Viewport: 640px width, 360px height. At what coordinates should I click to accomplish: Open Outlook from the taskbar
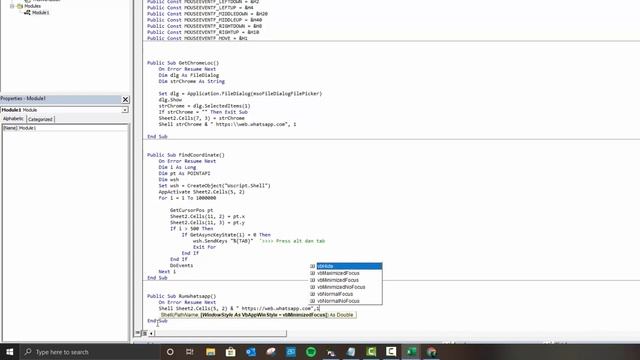click(251, 352)
